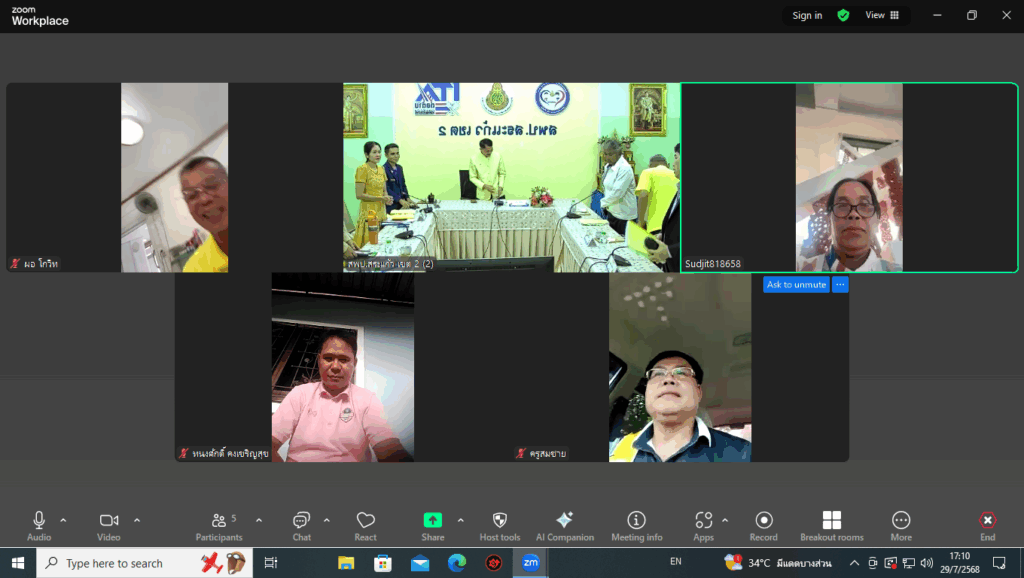This screenshot has width=1024, height=578.
Task: Open the Chat panel
Action: point(301,524)
